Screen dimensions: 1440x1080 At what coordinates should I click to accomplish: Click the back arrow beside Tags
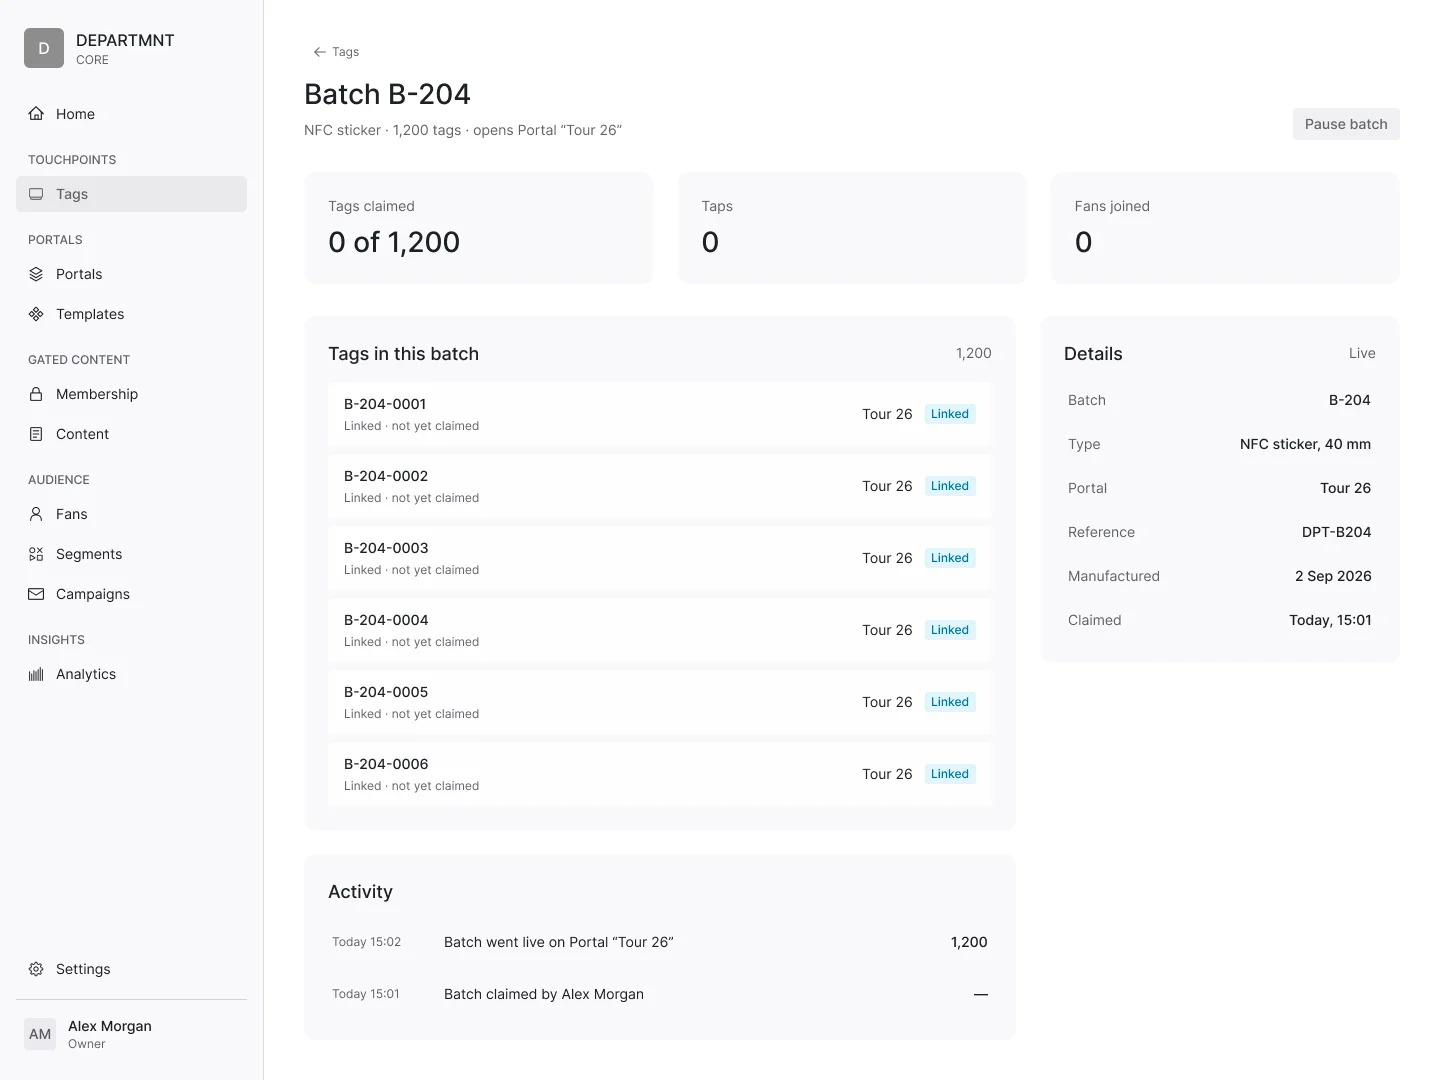(x=319, y=52)
